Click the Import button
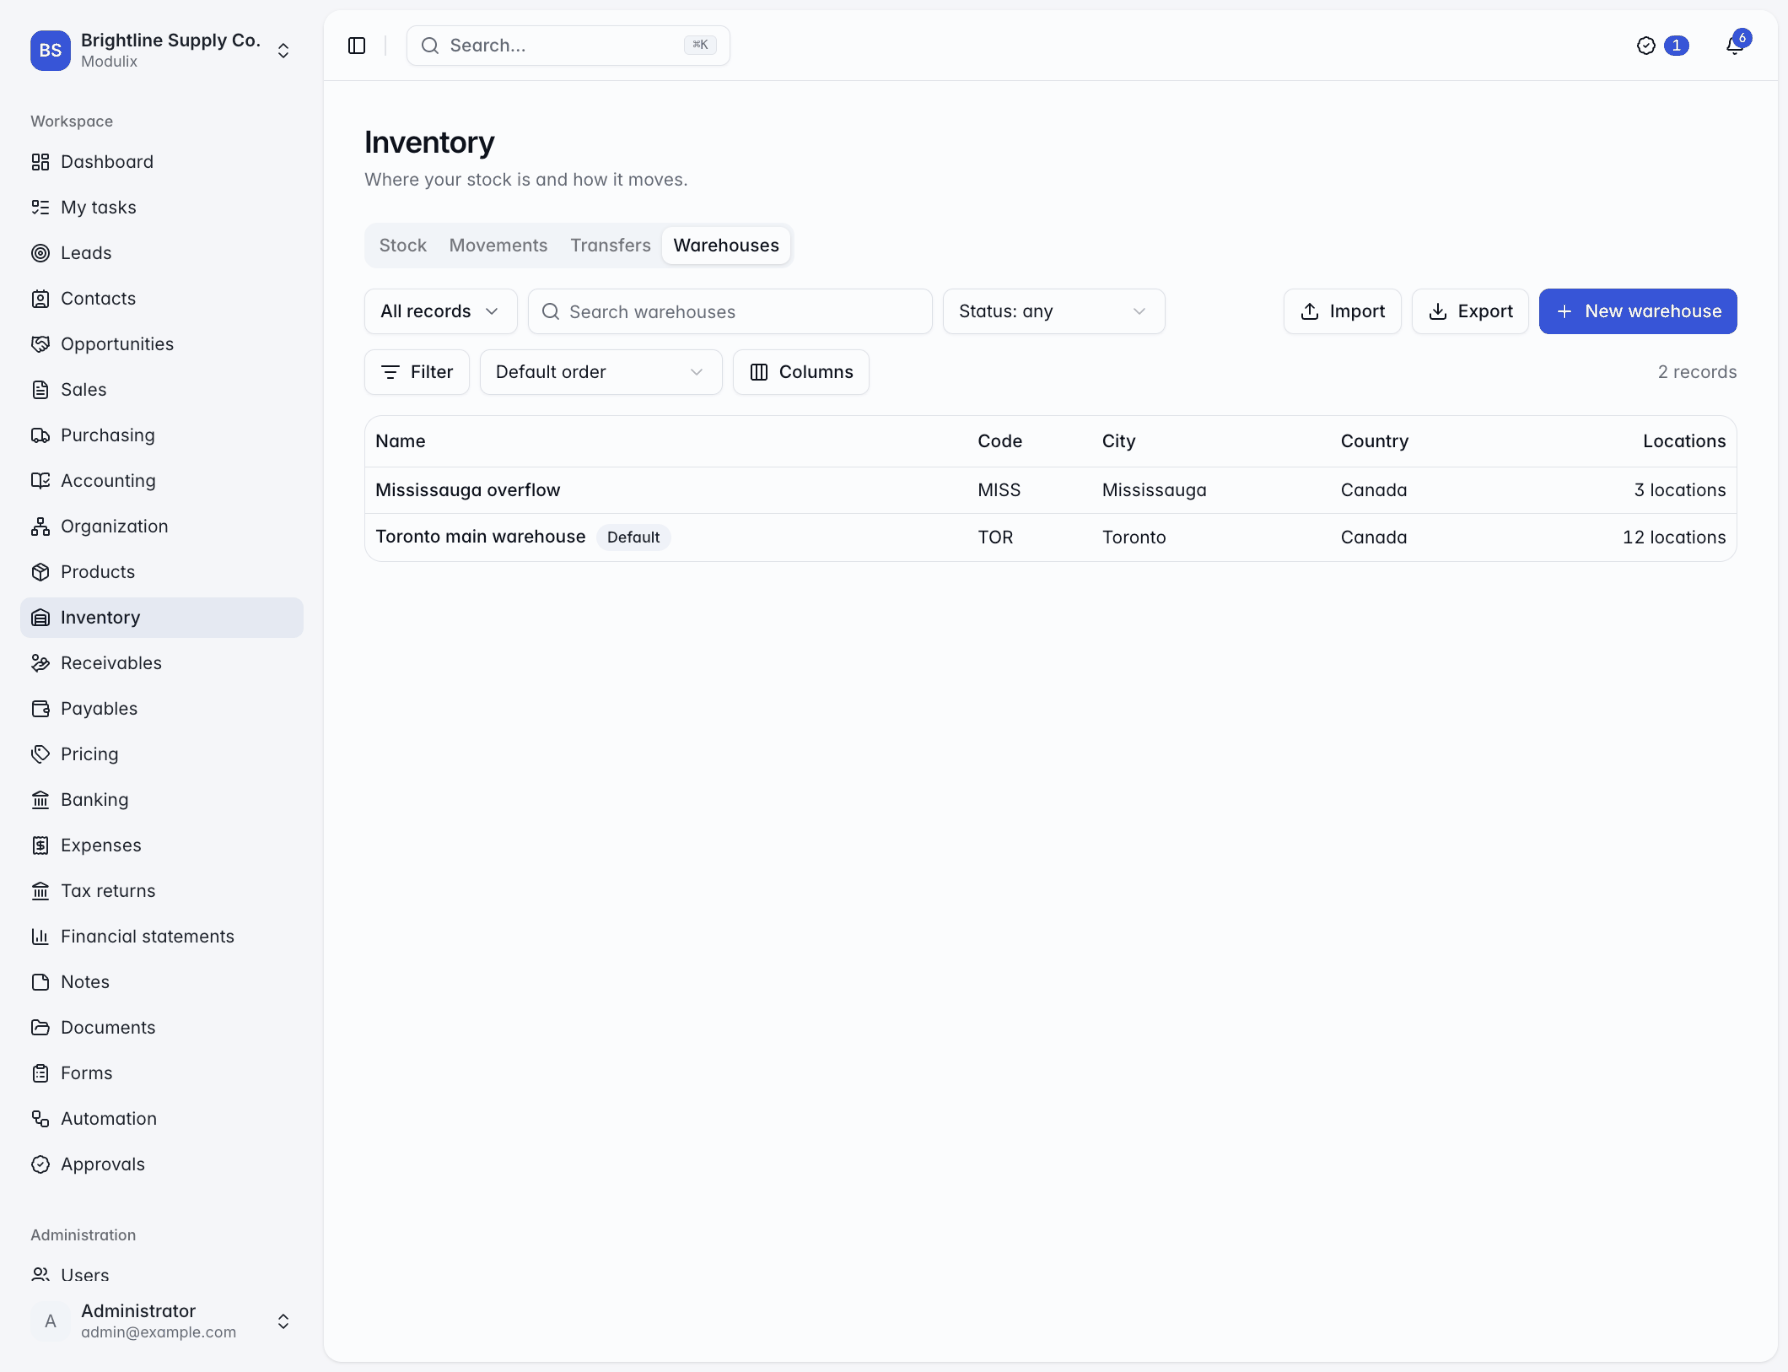Viewport: 1788px width, 1372px height. [1342, 311]
